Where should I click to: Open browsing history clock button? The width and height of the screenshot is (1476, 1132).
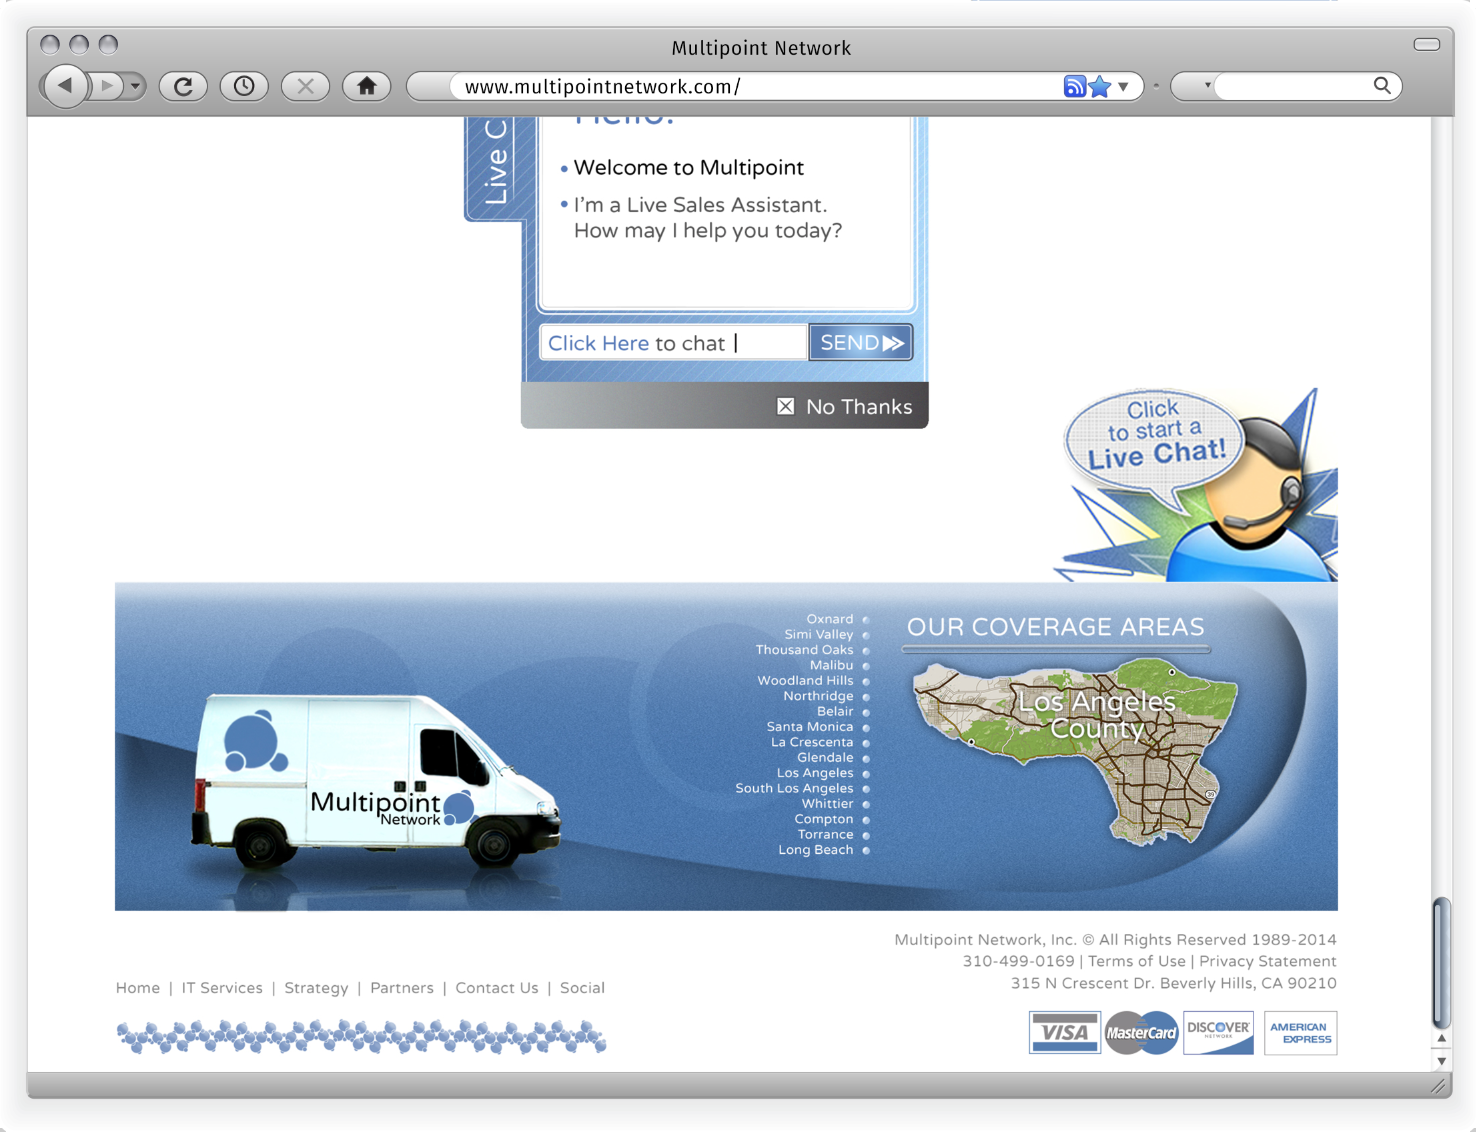point(244,86)
